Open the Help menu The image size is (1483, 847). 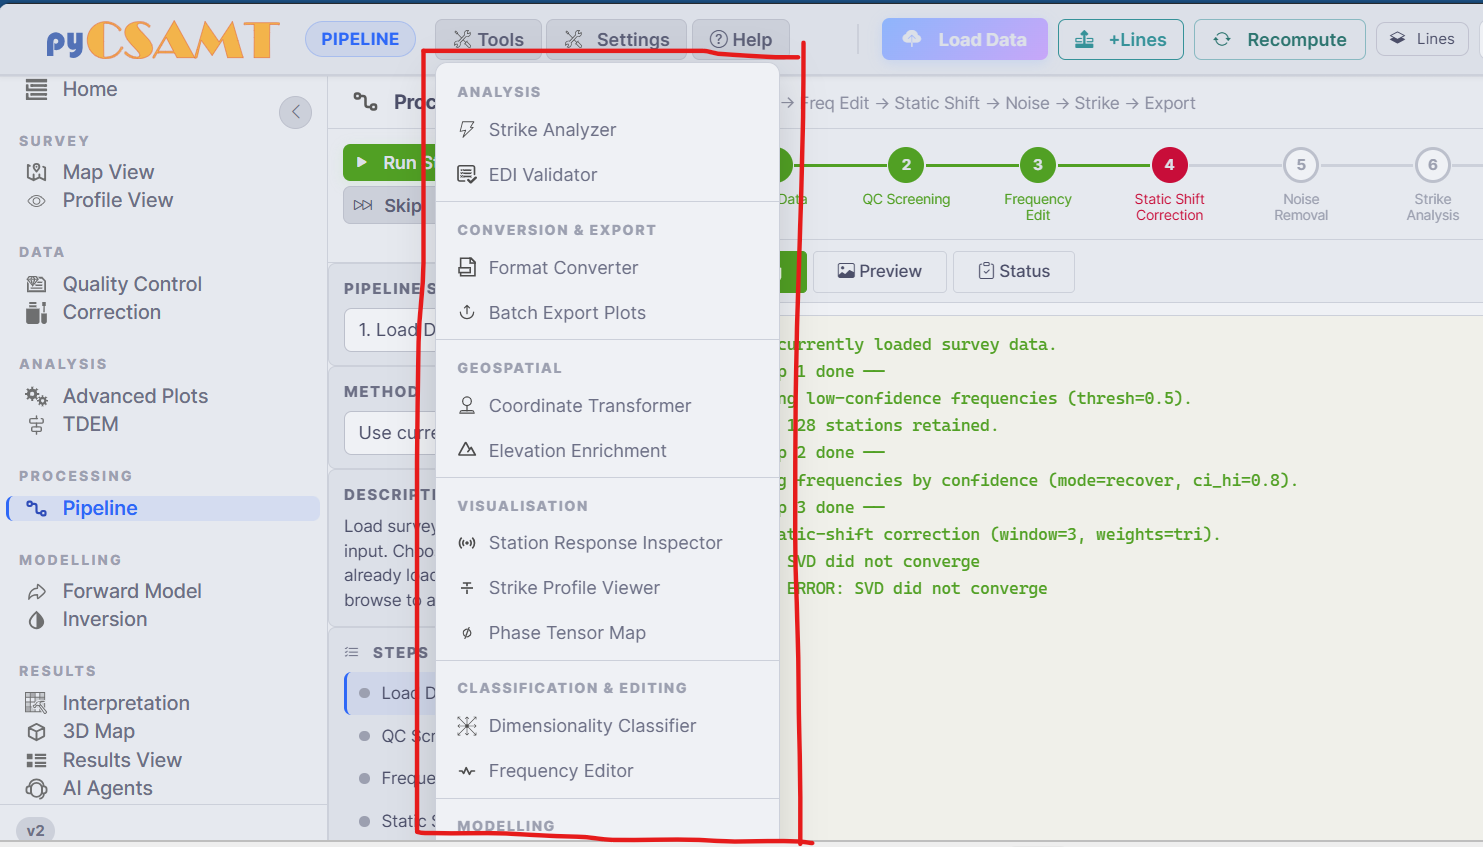[x=741, y=40]
